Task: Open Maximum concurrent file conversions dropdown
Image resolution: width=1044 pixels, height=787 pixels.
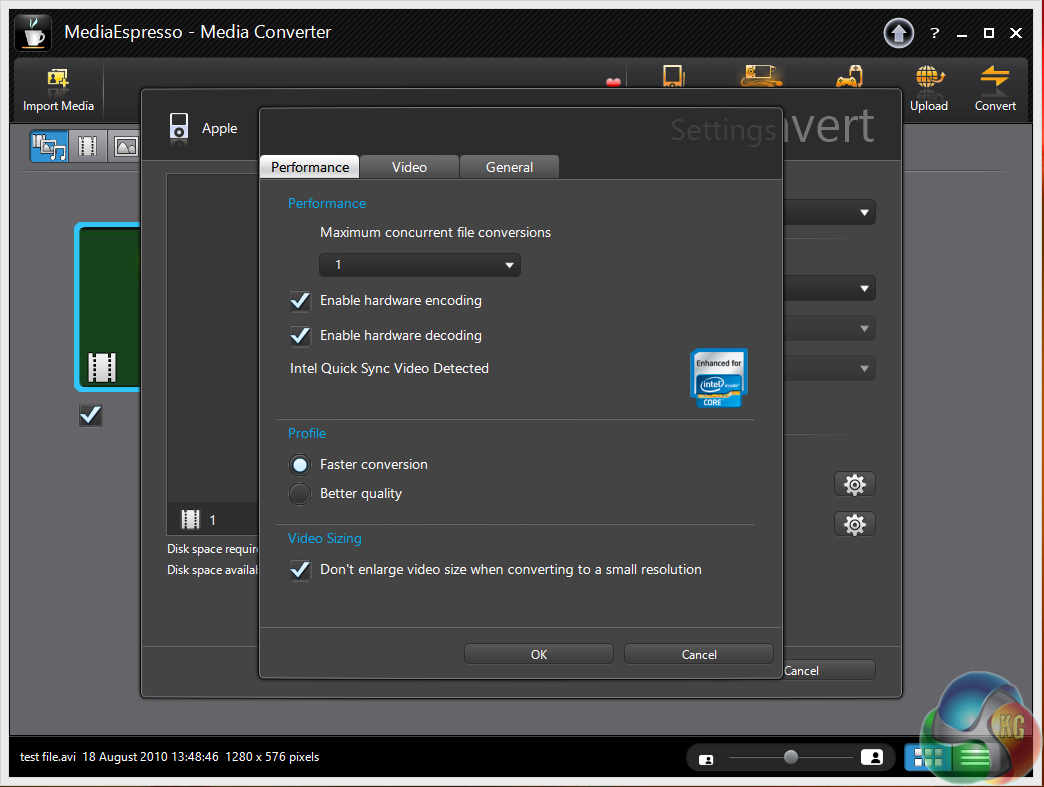Action: pyautogui.click(x=420, y=265)
